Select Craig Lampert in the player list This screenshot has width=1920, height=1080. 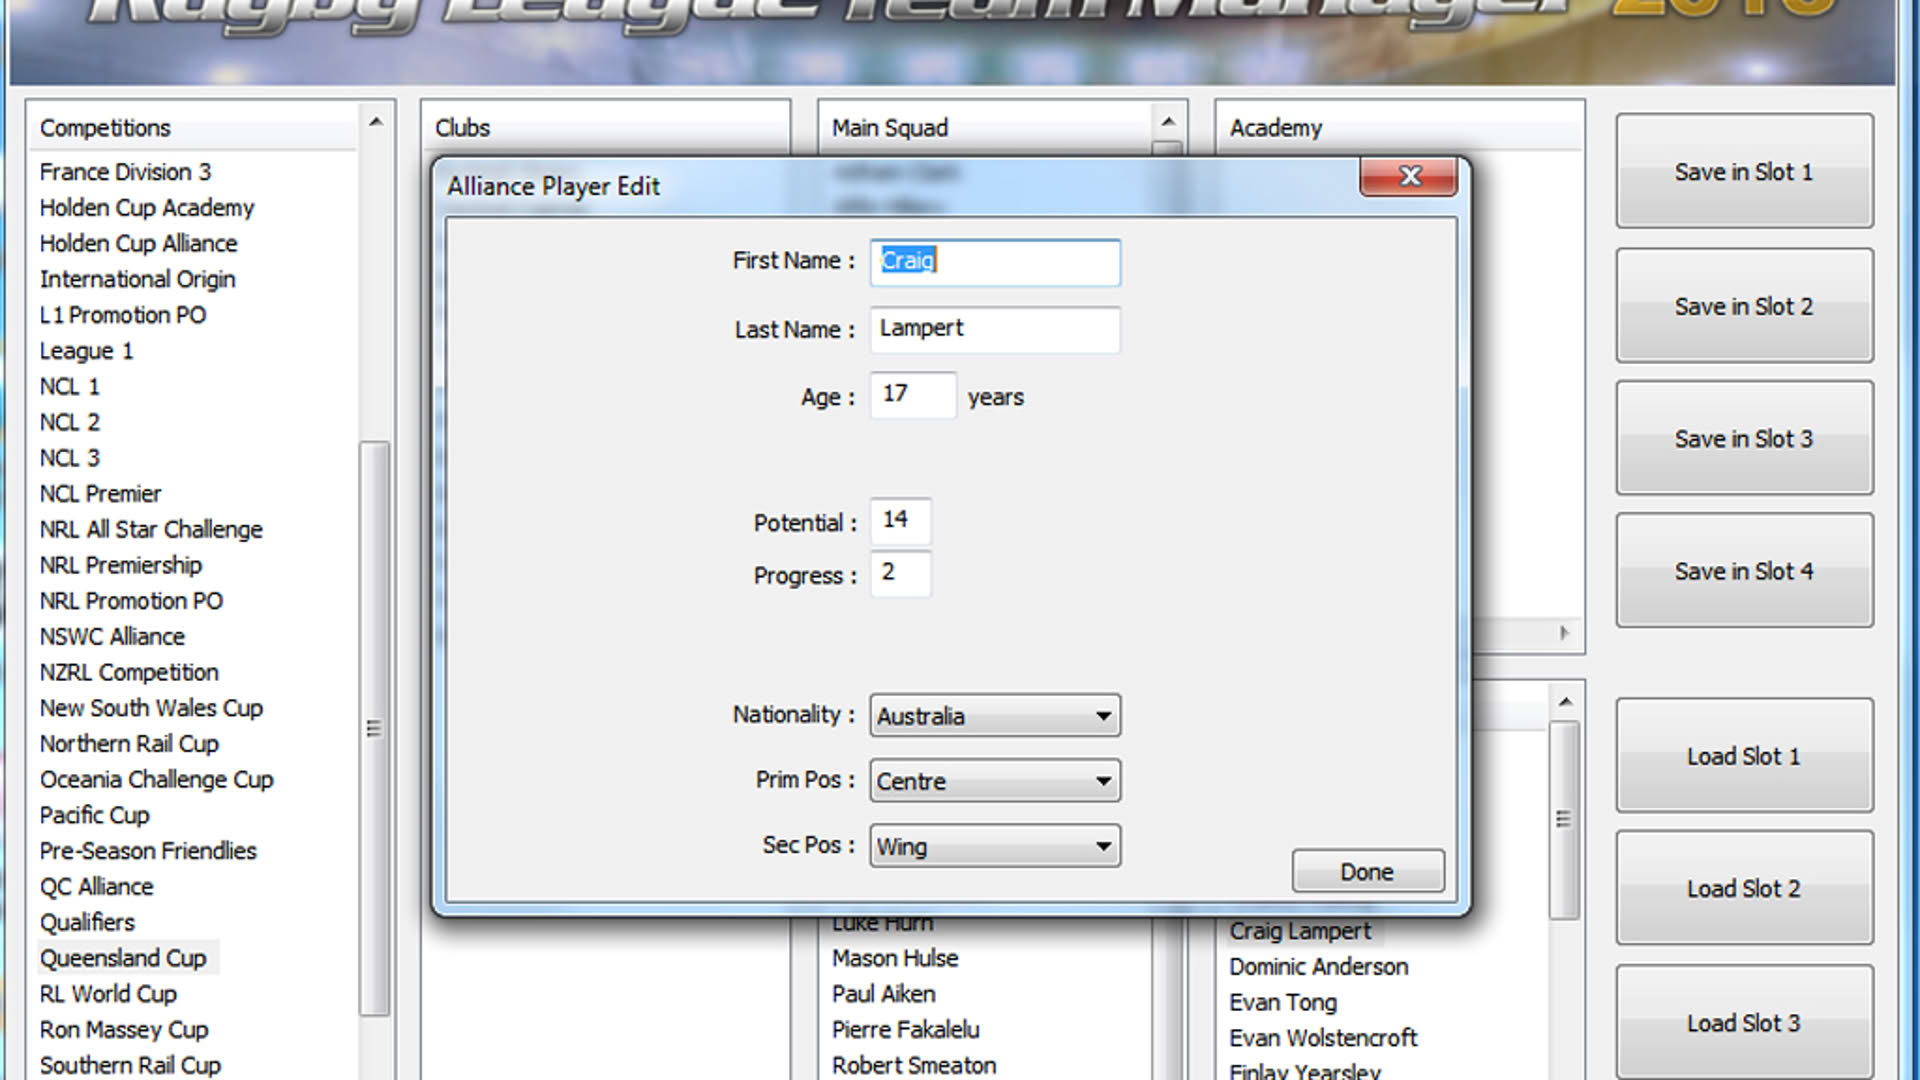click(1300, 931)
